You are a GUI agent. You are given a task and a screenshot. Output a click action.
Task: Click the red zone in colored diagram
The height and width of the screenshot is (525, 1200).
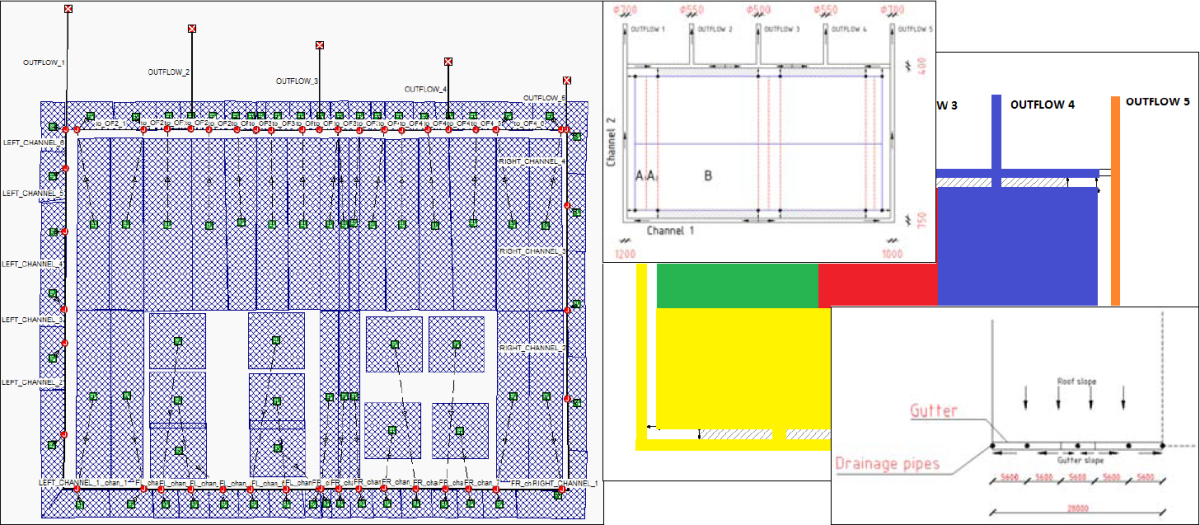click(877, 285)
